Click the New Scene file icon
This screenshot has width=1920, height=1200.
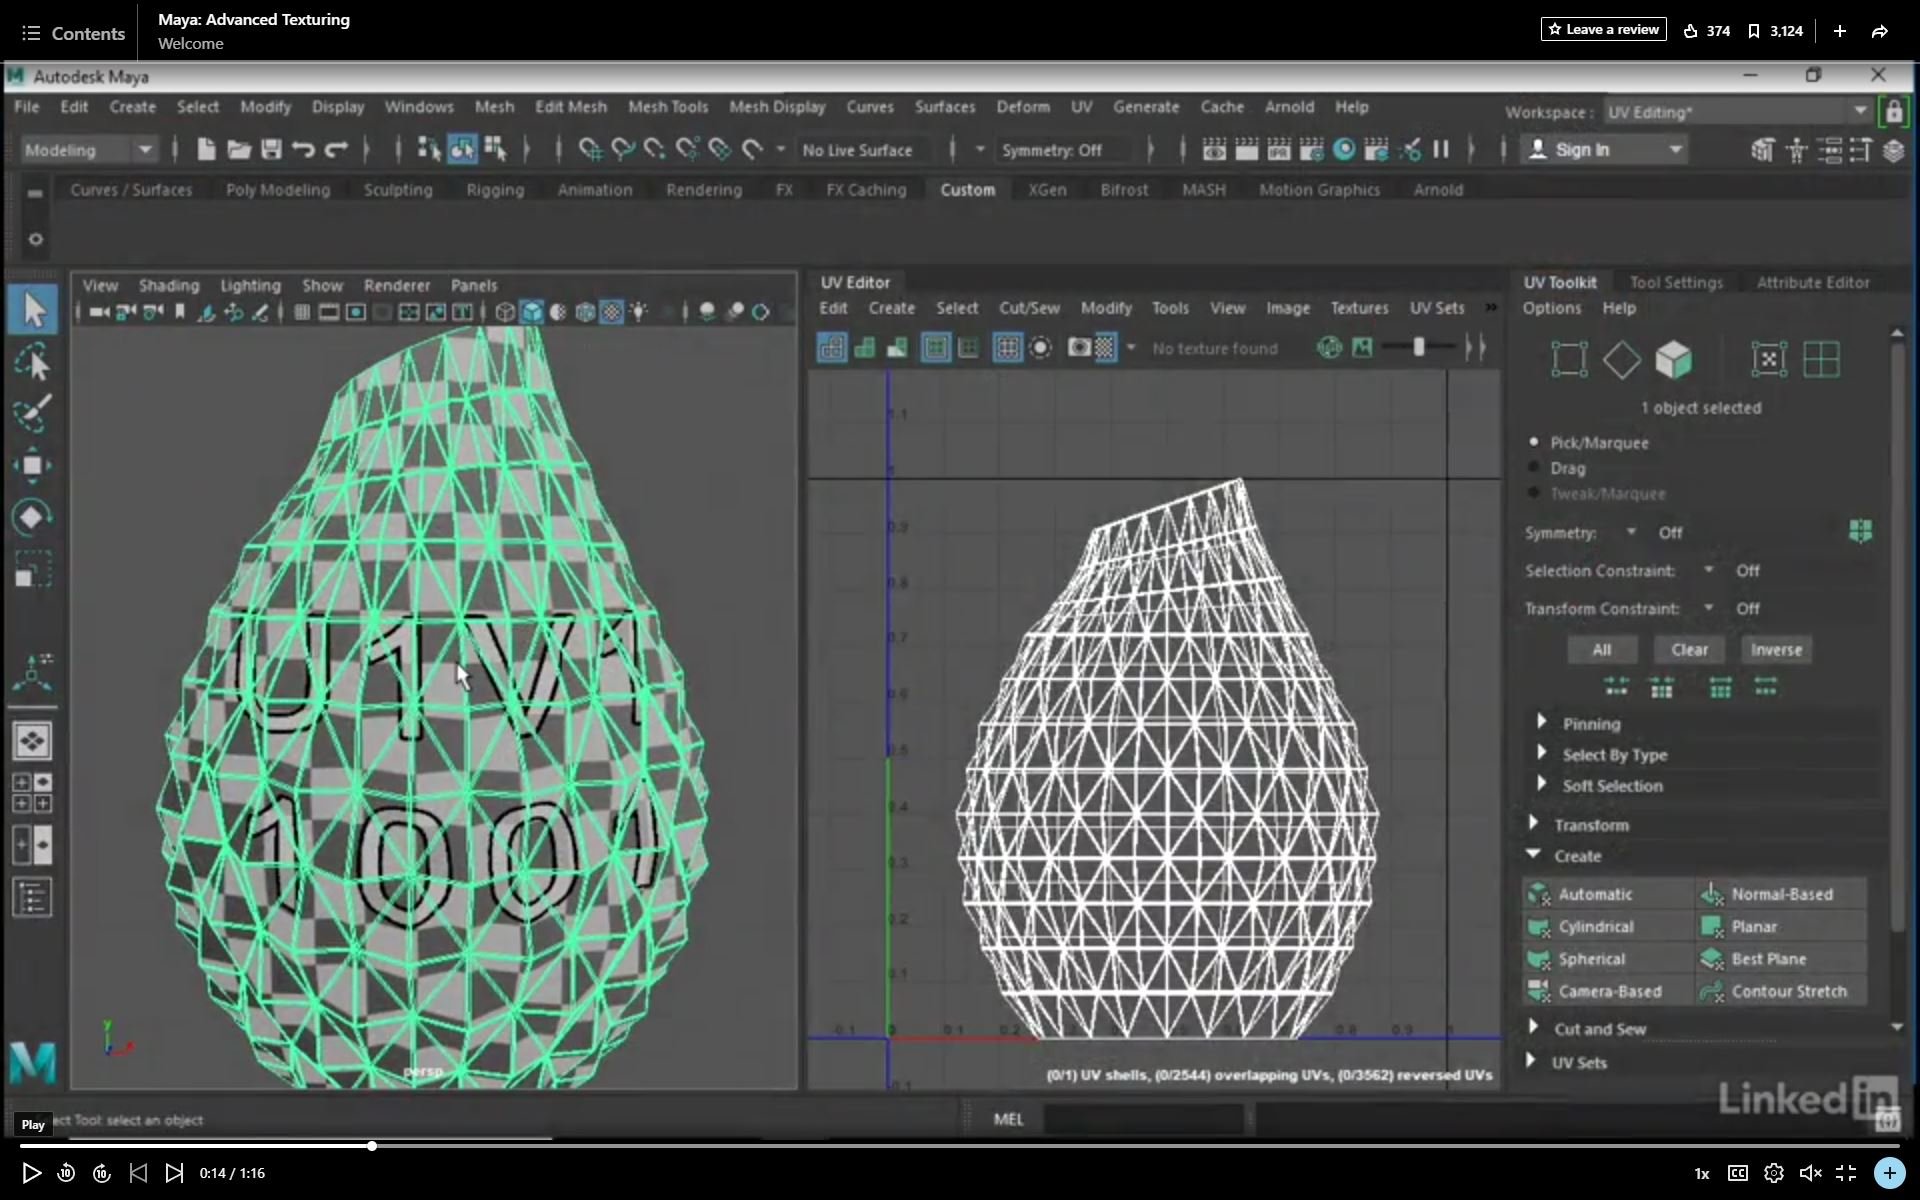pos(206,150)
